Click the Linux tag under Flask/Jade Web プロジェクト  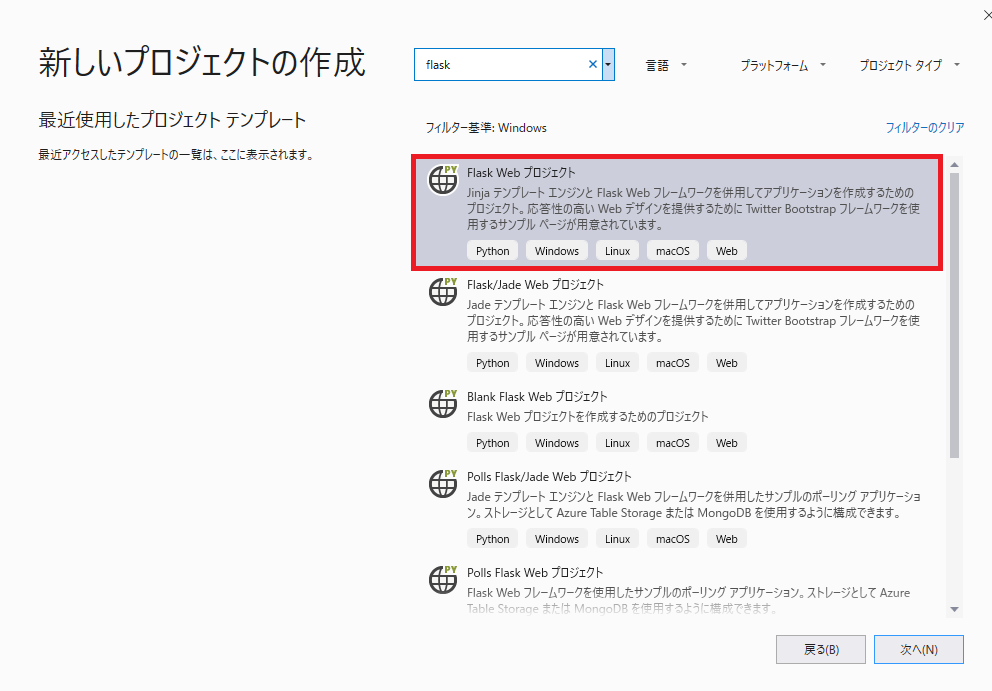pyautogui.click(x=617, y=363)
